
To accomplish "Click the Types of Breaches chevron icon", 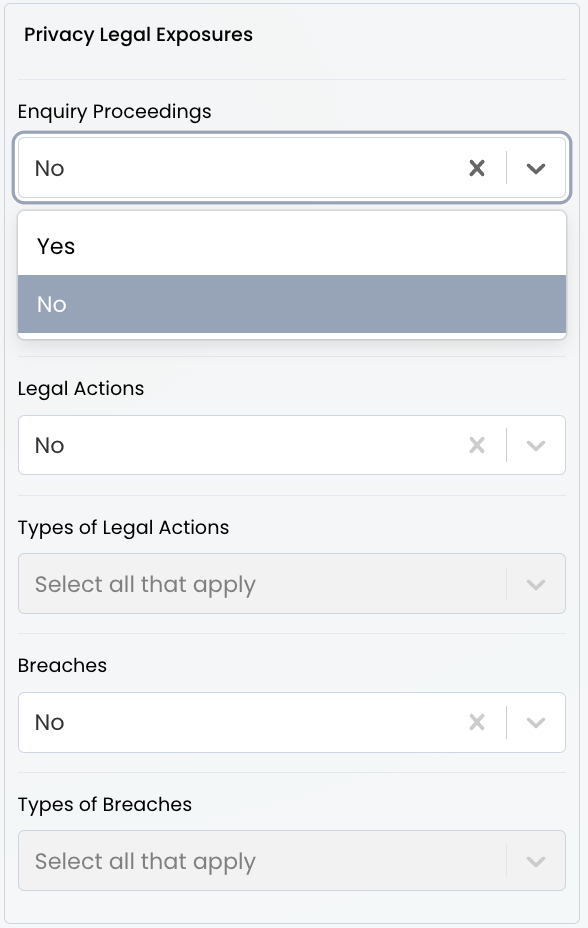I will 536,860.
